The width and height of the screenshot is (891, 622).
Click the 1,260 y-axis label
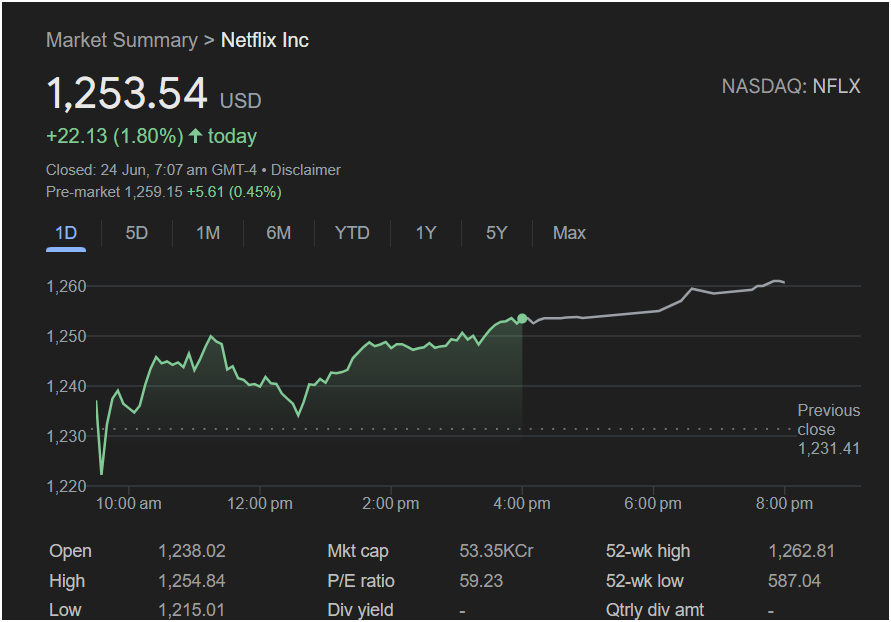[x=66, y=286]
